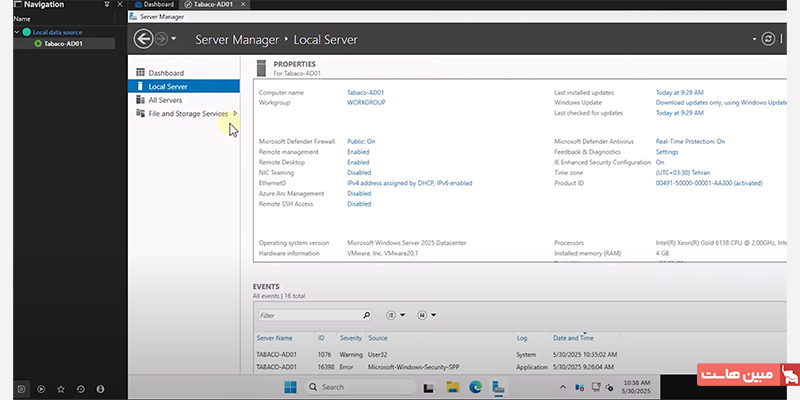Refresh Server Manager with the refresh icon
This screenshot has height=400, width=800.
pyautogui.click(x=768, y=39)
